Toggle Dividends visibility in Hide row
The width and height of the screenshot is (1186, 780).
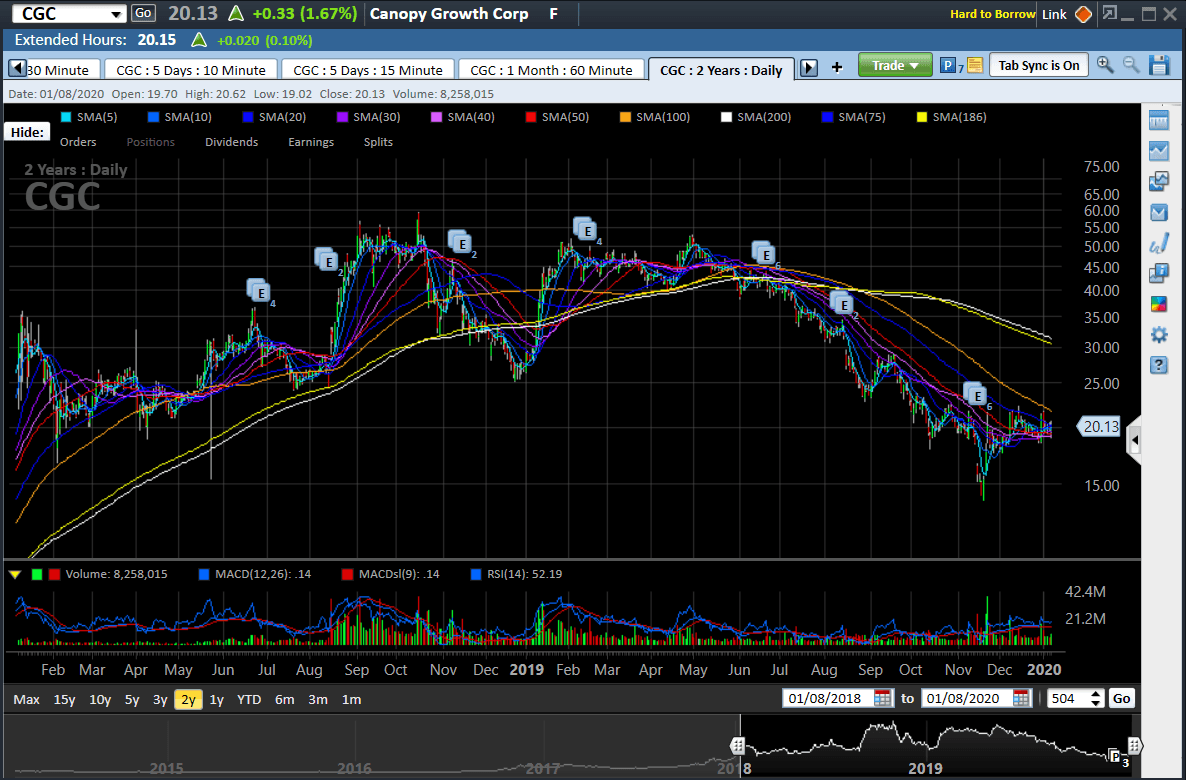coord(231,142)
